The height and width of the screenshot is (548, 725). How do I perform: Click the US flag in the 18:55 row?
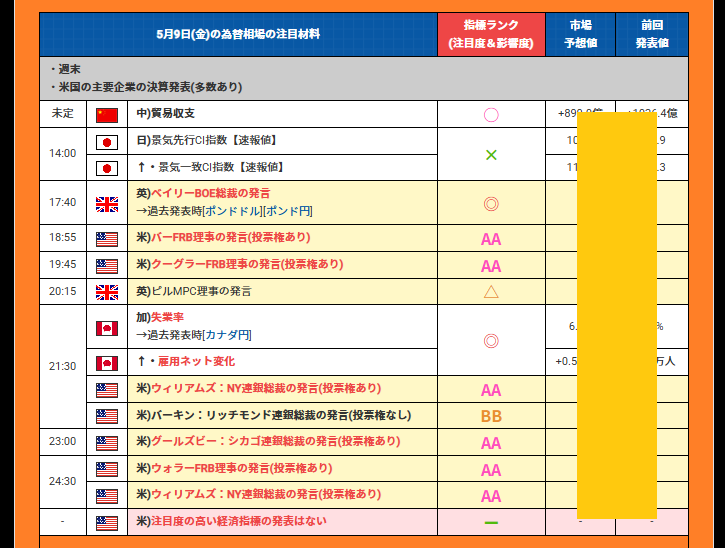pyautogui.click(x=107, y=239)
